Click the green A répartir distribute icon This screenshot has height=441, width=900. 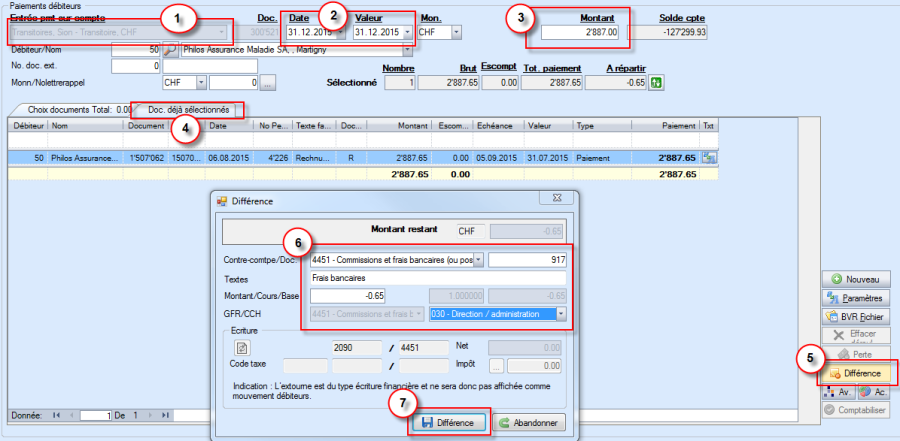click(656, 83)
